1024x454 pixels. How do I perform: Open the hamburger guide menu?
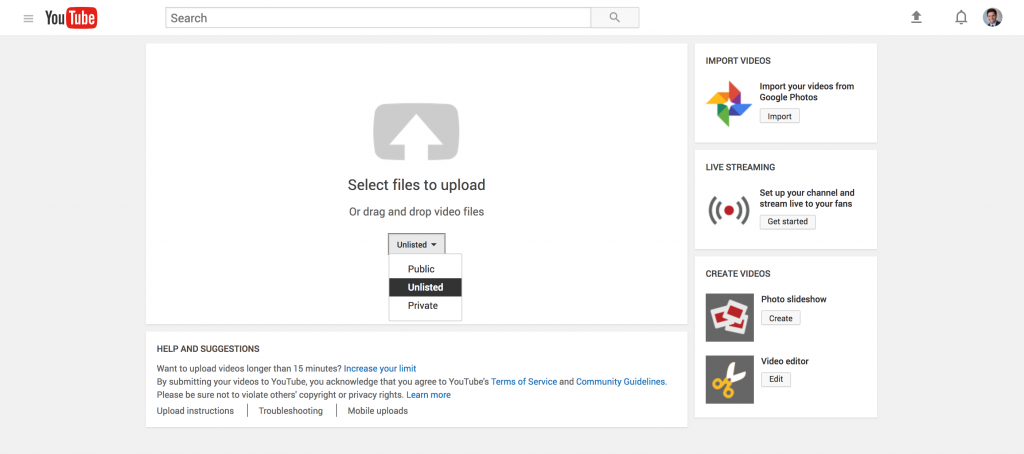click(x=28, y=18)
